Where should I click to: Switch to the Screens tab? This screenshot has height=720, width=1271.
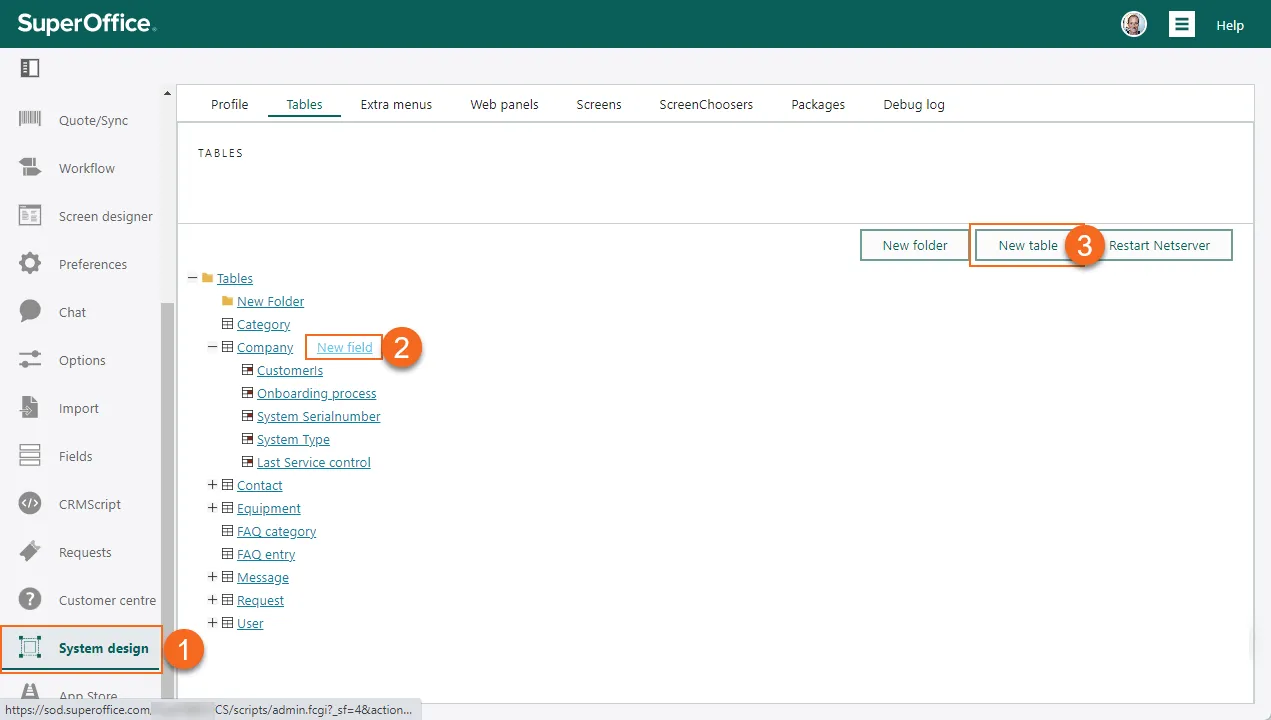[599, 104]
